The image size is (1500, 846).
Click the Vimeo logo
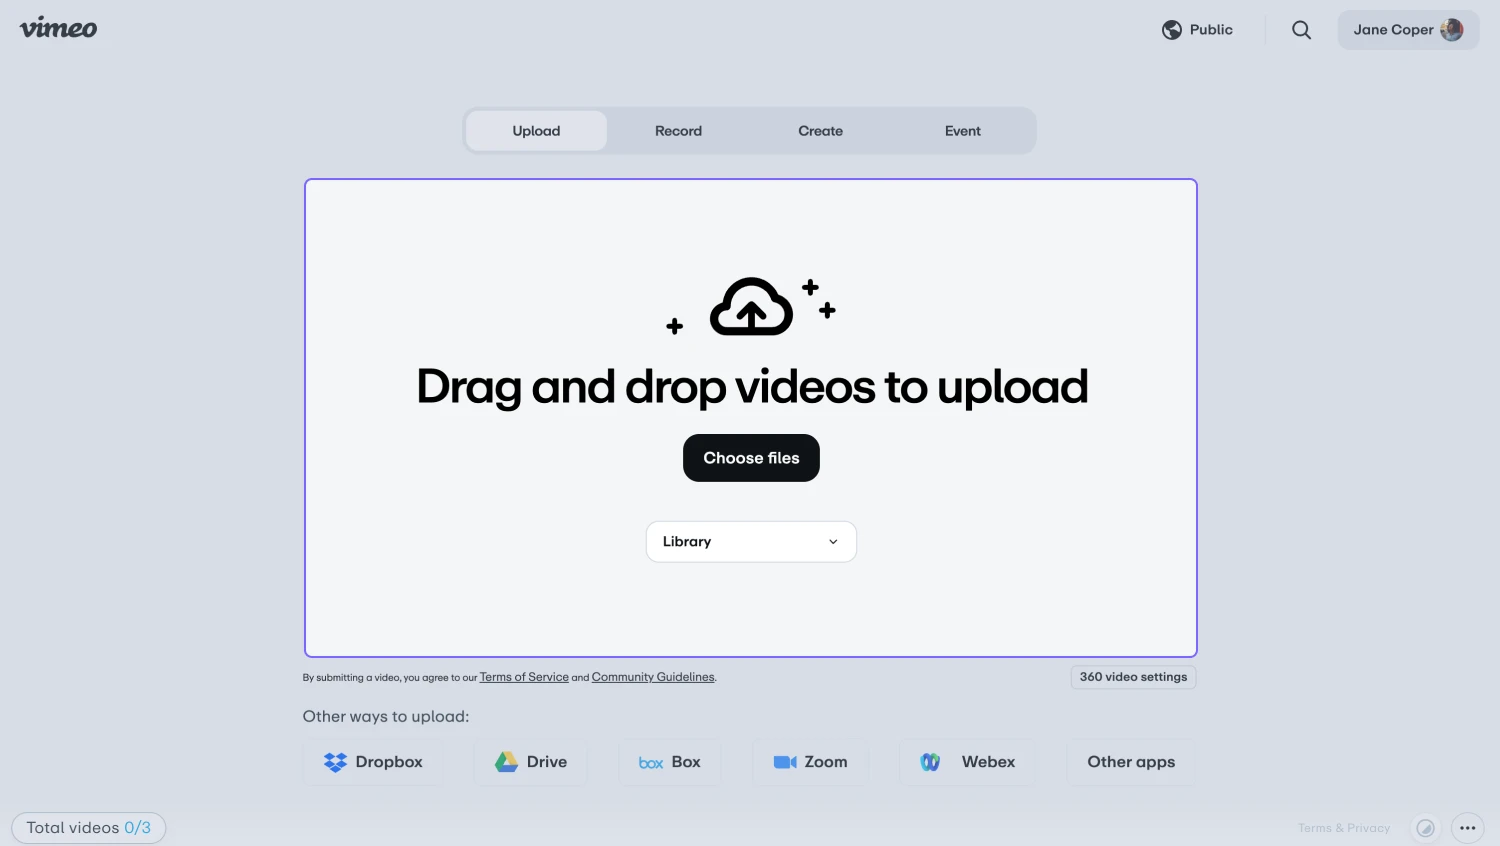coord(59,28)
